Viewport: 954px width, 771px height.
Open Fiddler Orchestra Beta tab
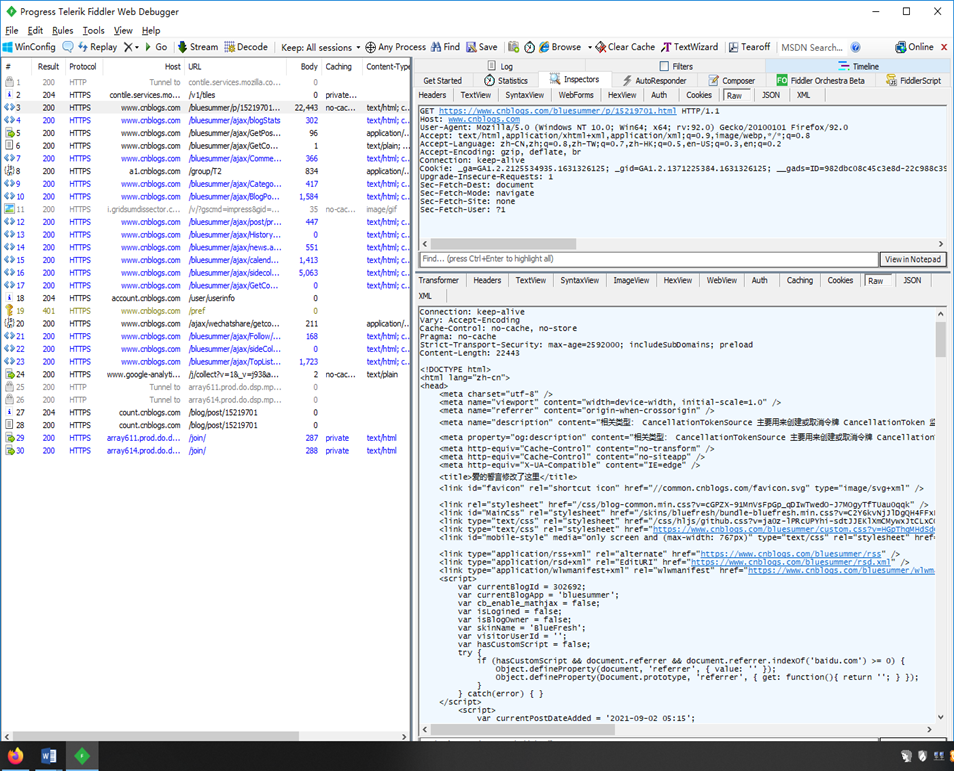point(821,80)
